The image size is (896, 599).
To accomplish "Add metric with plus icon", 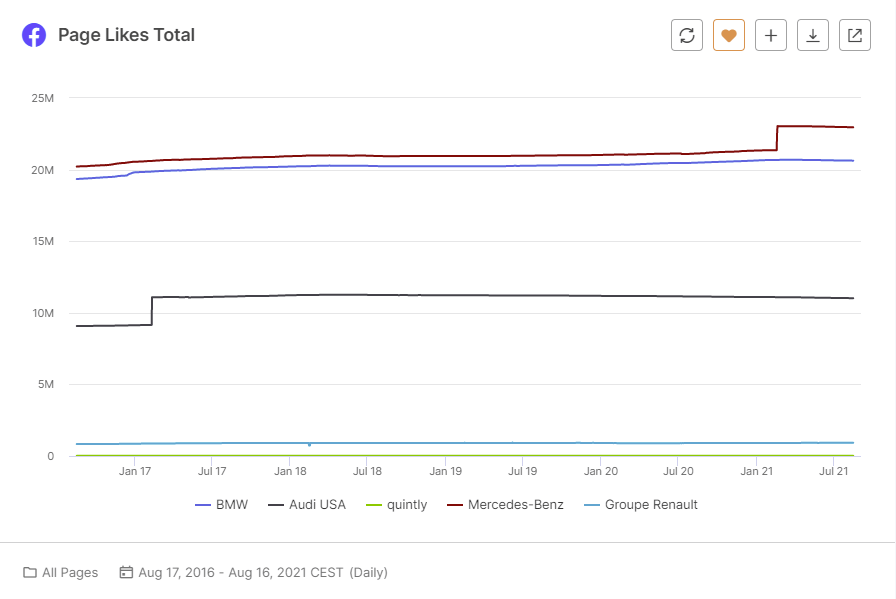I will coord(771,35).
